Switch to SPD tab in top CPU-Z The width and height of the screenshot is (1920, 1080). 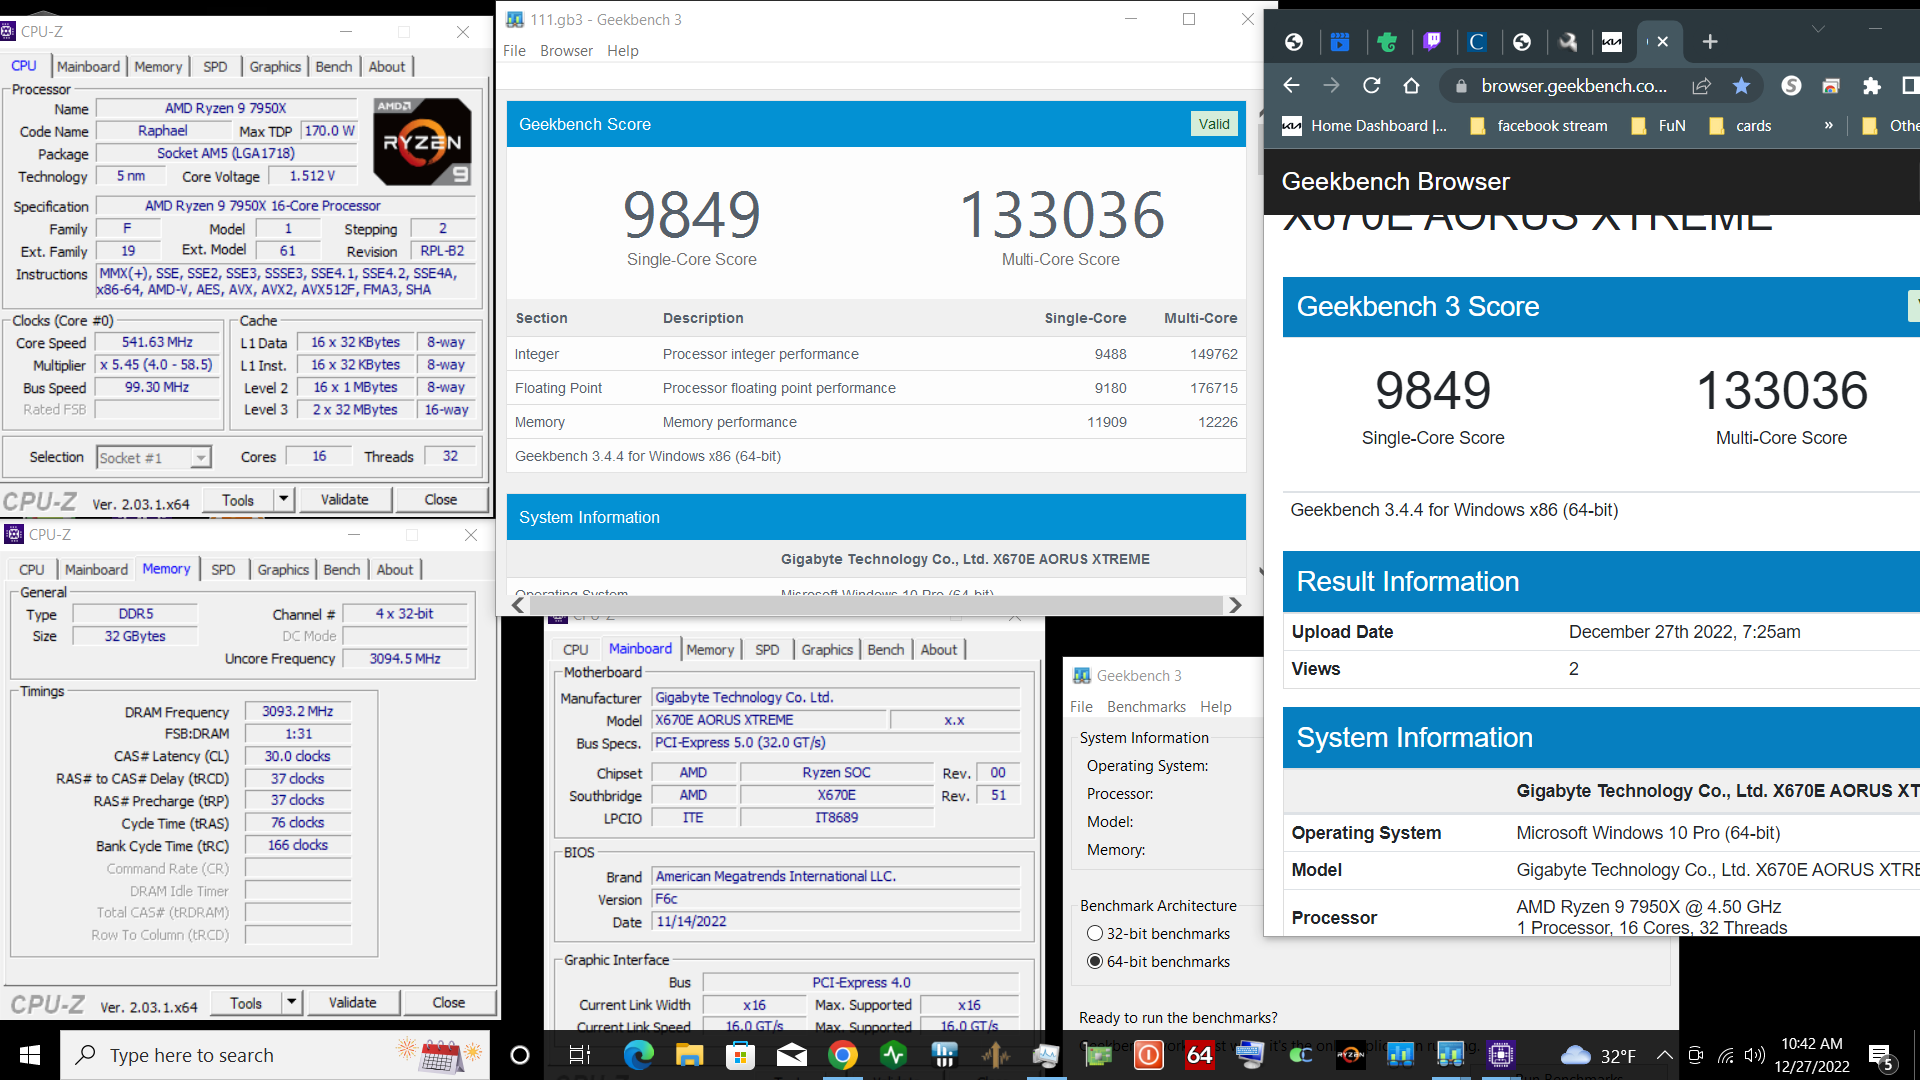pyautogui.click(x=215, y=66)
